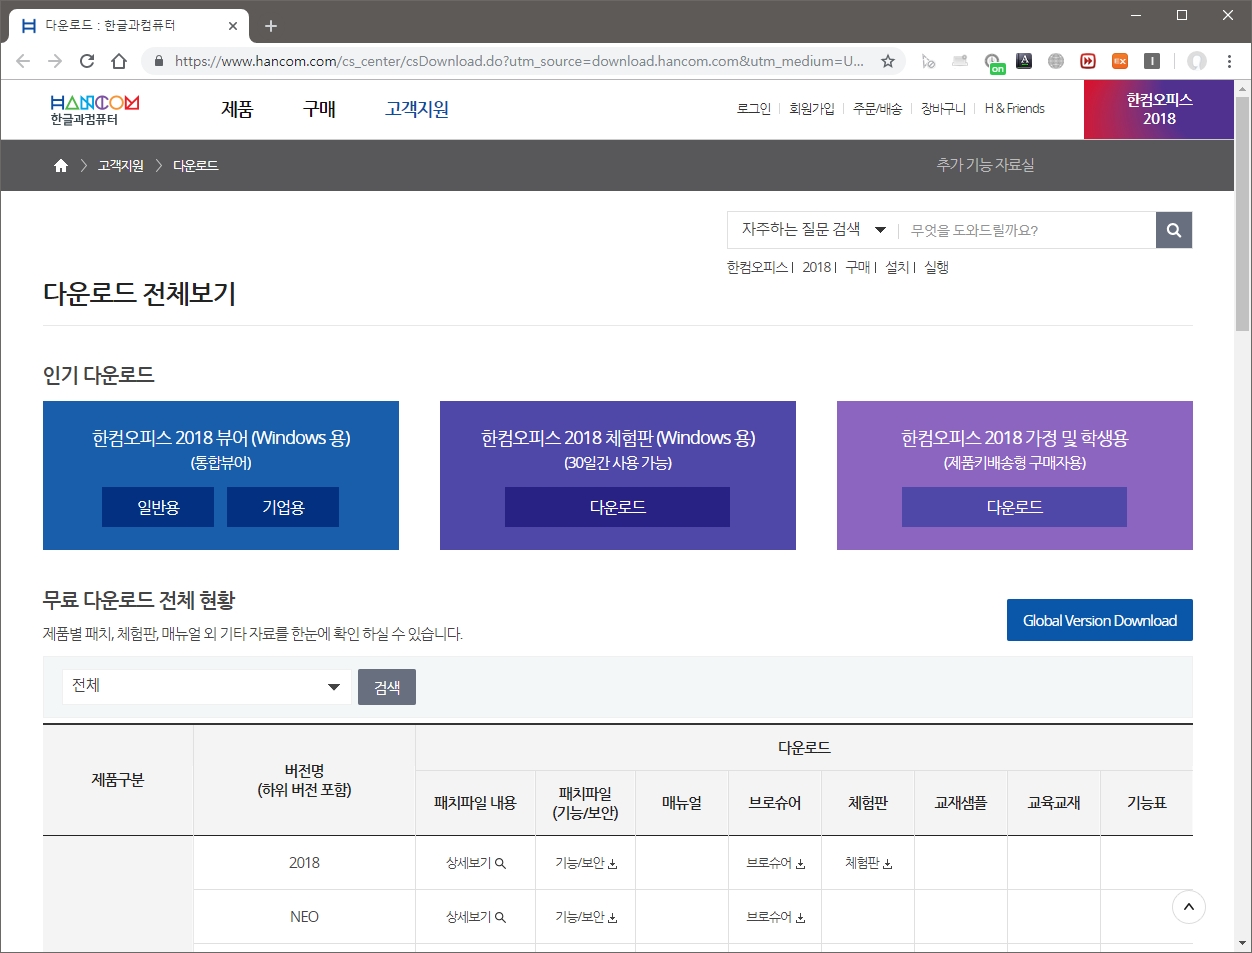Click the 무엇을 도와드릴까요 search field
Viewport: 1252px width, 953px height.
pos(1027,230)
